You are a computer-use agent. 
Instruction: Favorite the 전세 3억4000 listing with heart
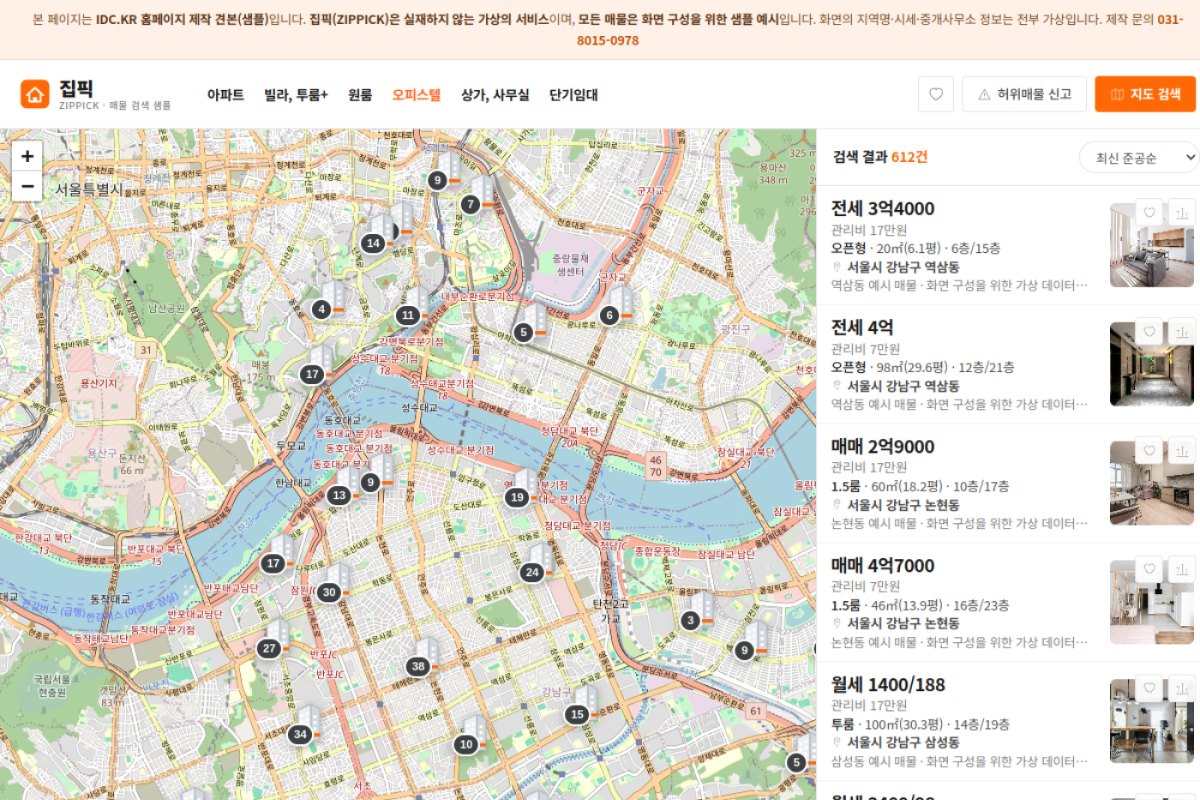1150,213
